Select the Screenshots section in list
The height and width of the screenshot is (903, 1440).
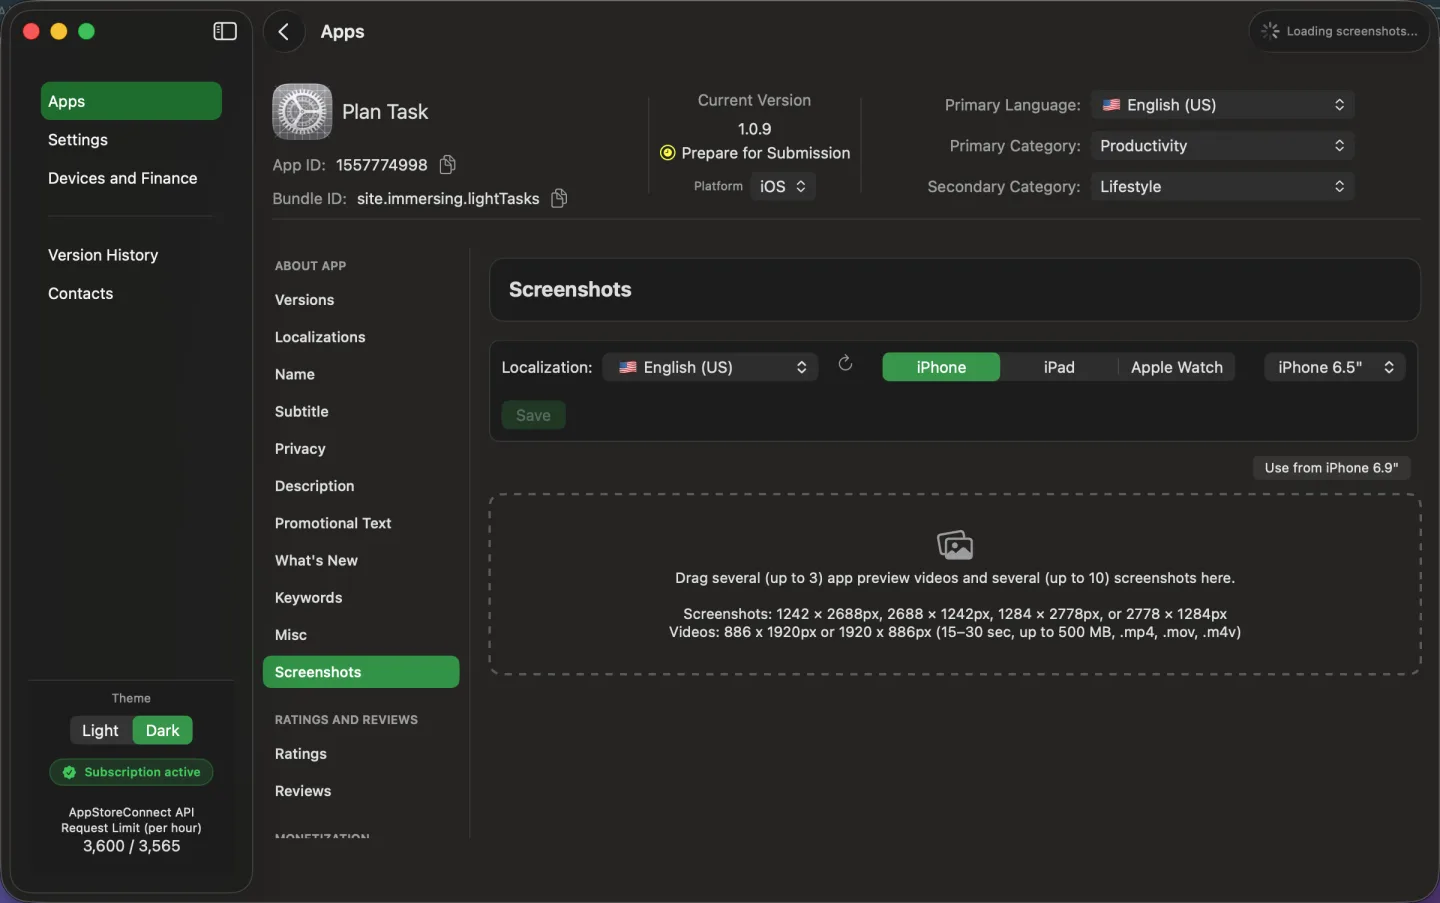[361, 672]
